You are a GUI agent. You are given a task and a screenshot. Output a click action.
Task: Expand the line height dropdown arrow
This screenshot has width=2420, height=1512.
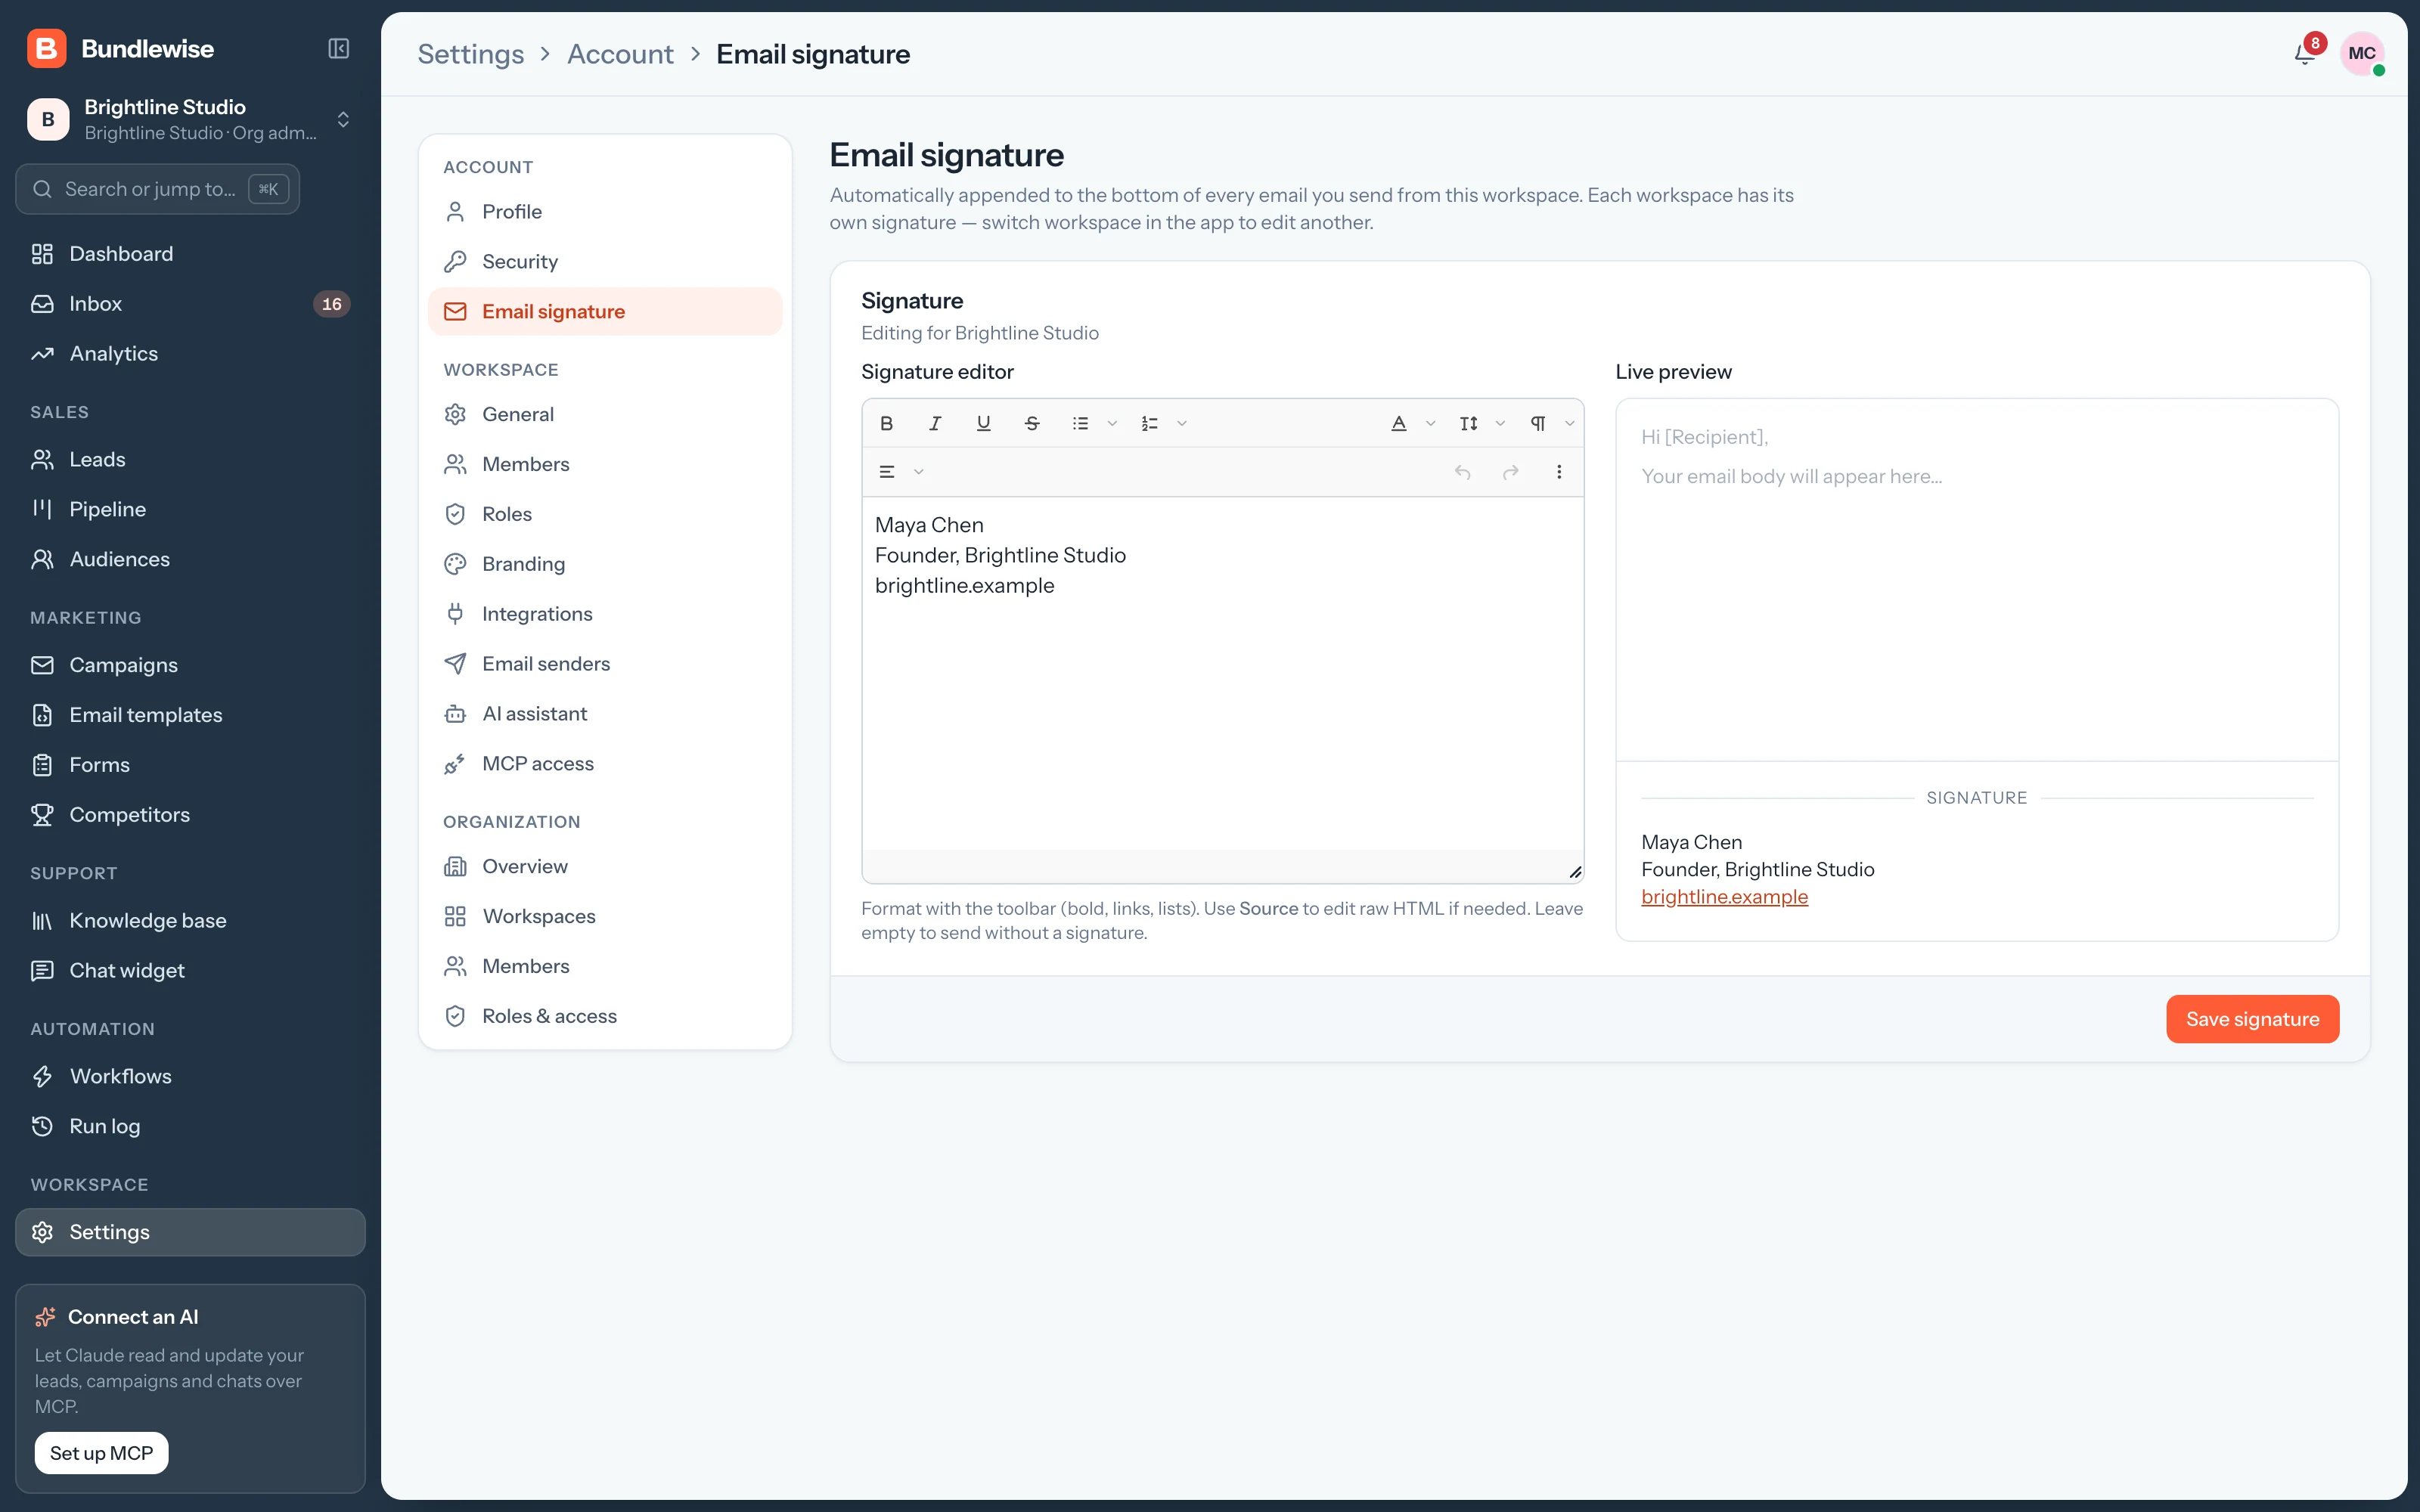pos(1500,423)
